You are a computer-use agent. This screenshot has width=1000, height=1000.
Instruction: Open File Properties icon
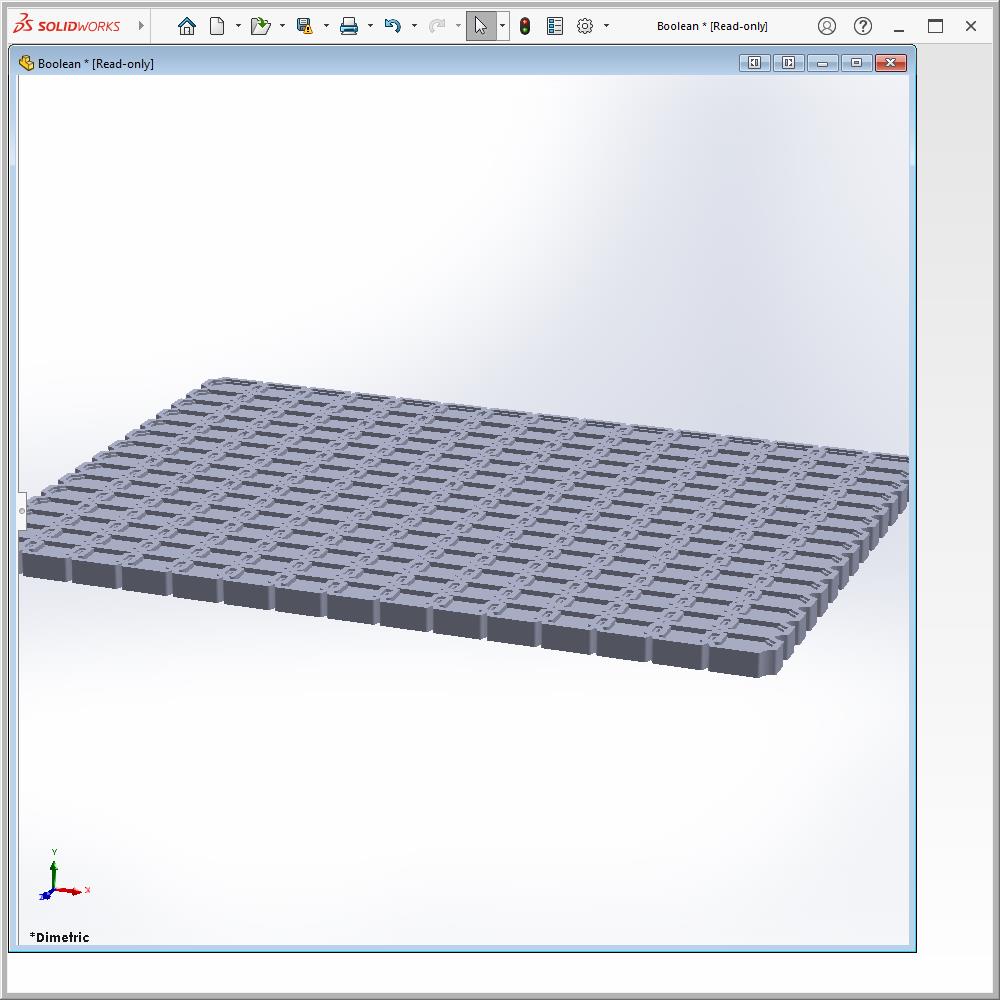click(x=555, y=26)
